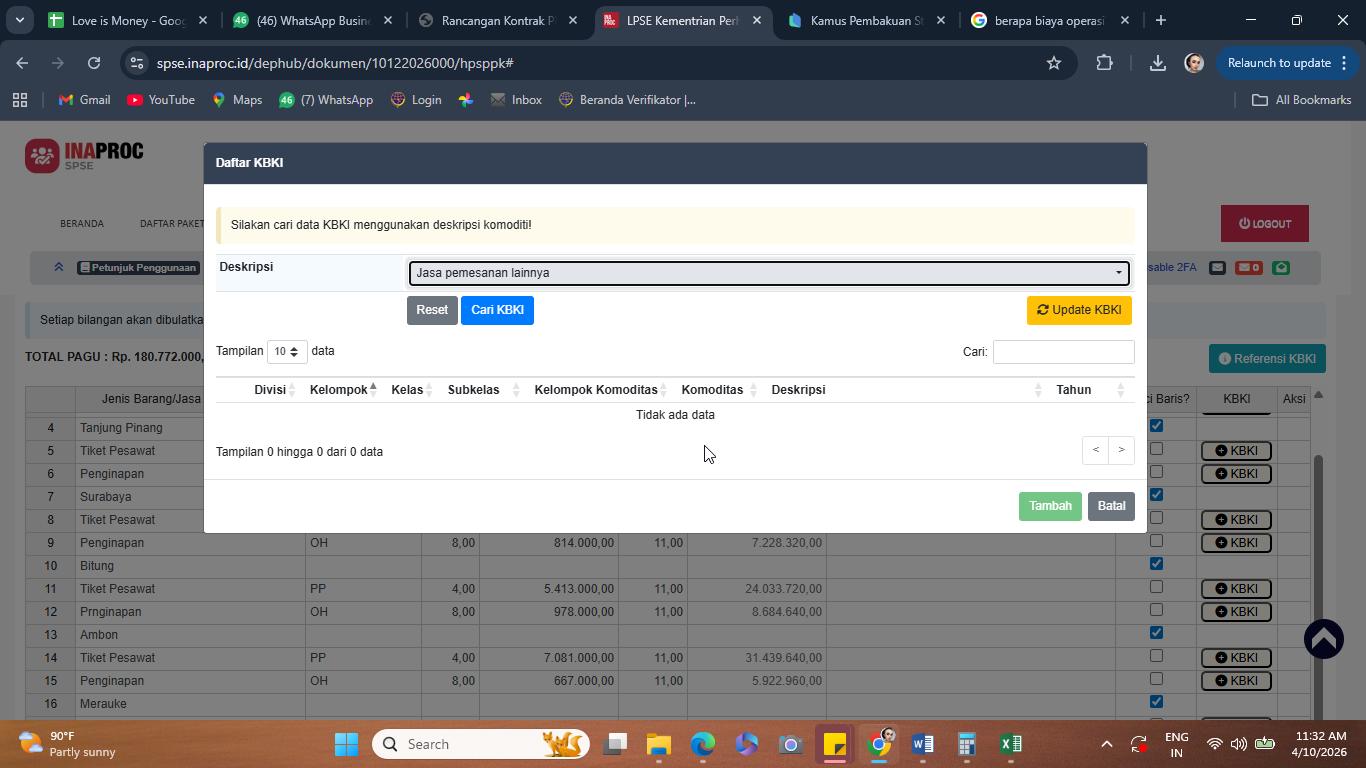Click the Referensi KBKI button behind dialog
Image resolution: width=1366 pixels, height=768 pixels.
(1267, 359)
